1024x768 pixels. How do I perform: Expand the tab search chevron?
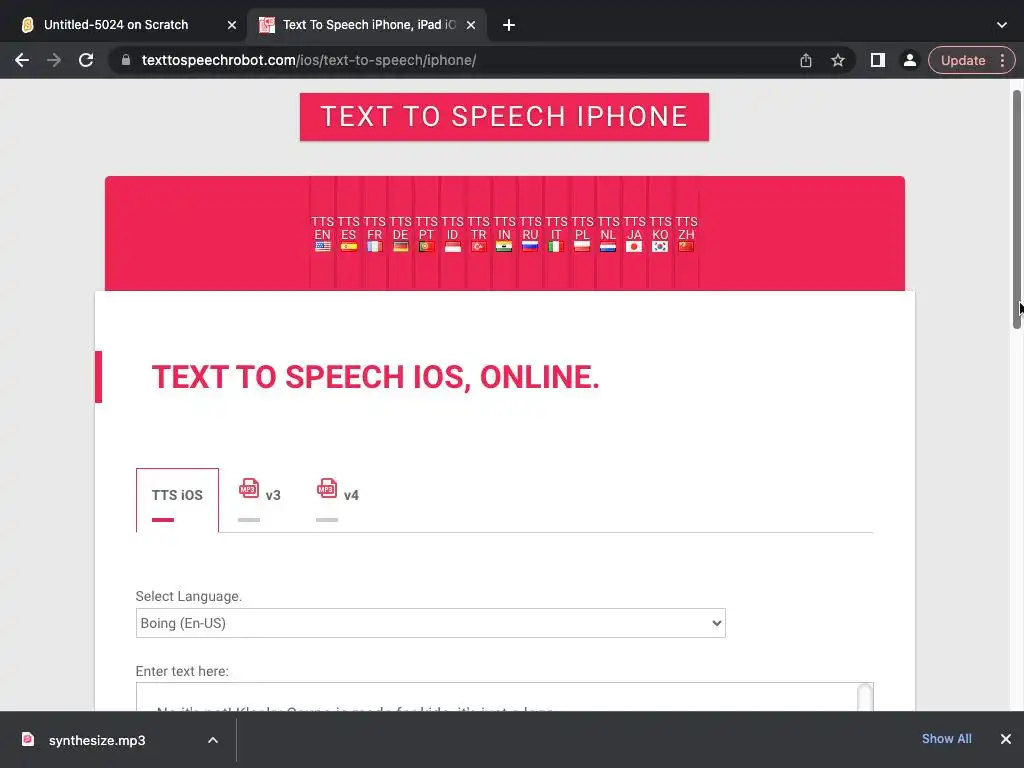click(x=1002, y=25)
